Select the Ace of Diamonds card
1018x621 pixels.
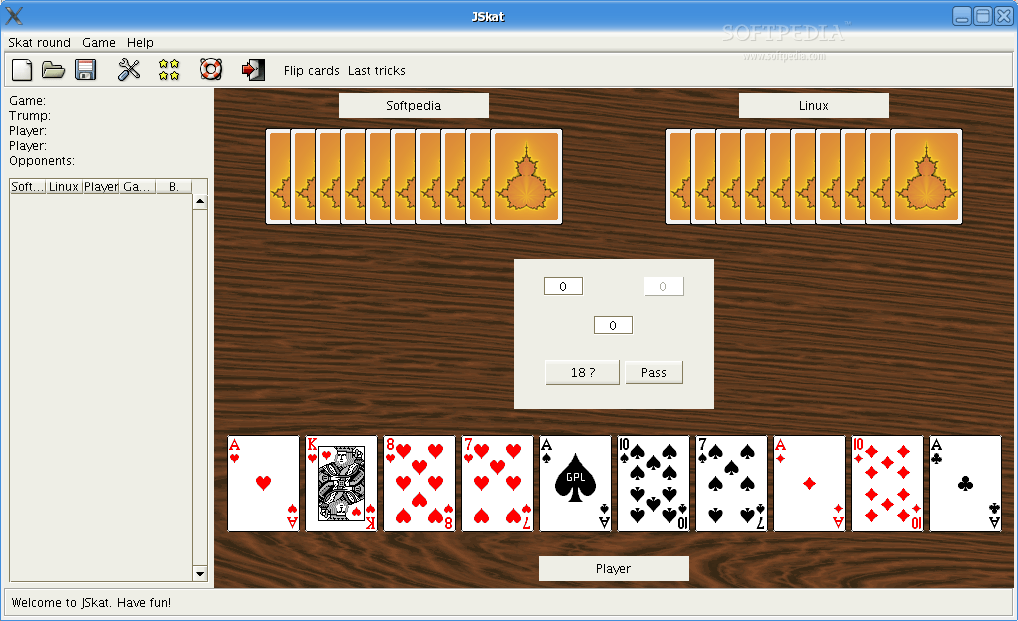(809, 483)
